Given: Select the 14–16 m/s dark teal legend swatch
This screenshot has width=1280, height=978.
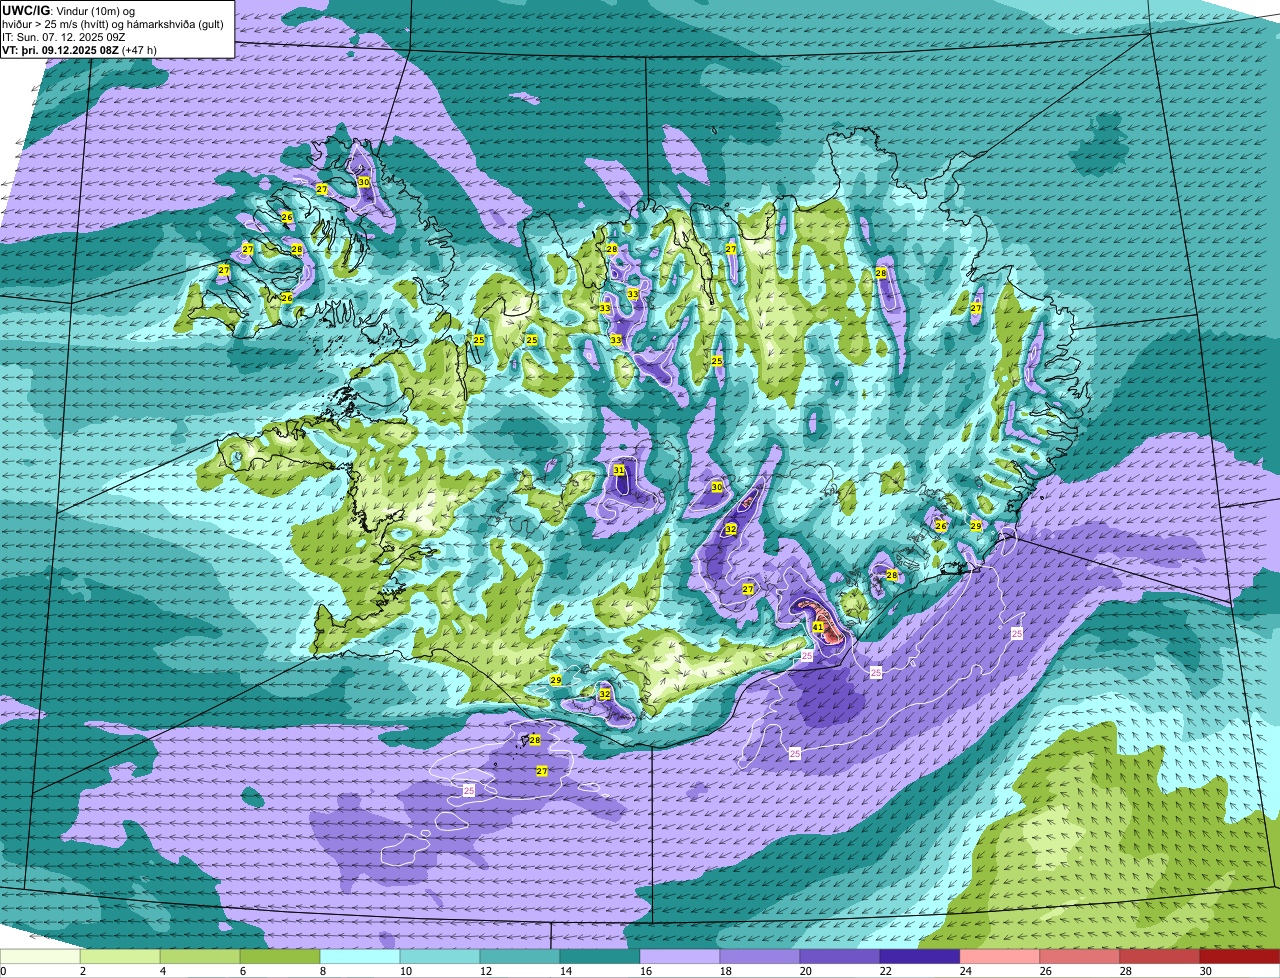Looking at the screenshot, I should (600, 957).
